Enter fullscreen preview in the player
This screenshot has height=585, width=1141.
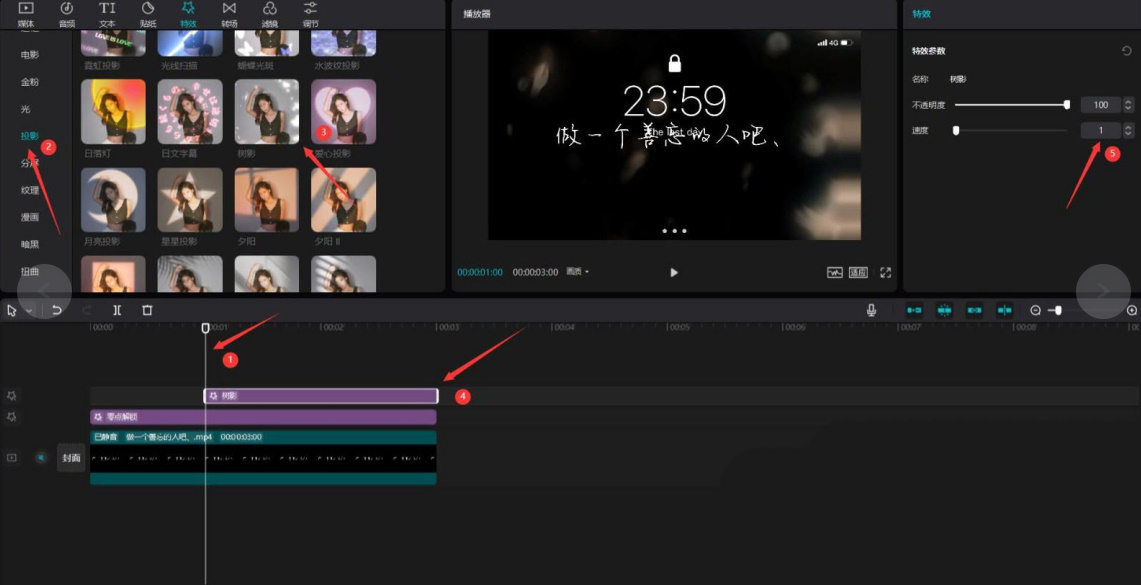click(885, 272)
